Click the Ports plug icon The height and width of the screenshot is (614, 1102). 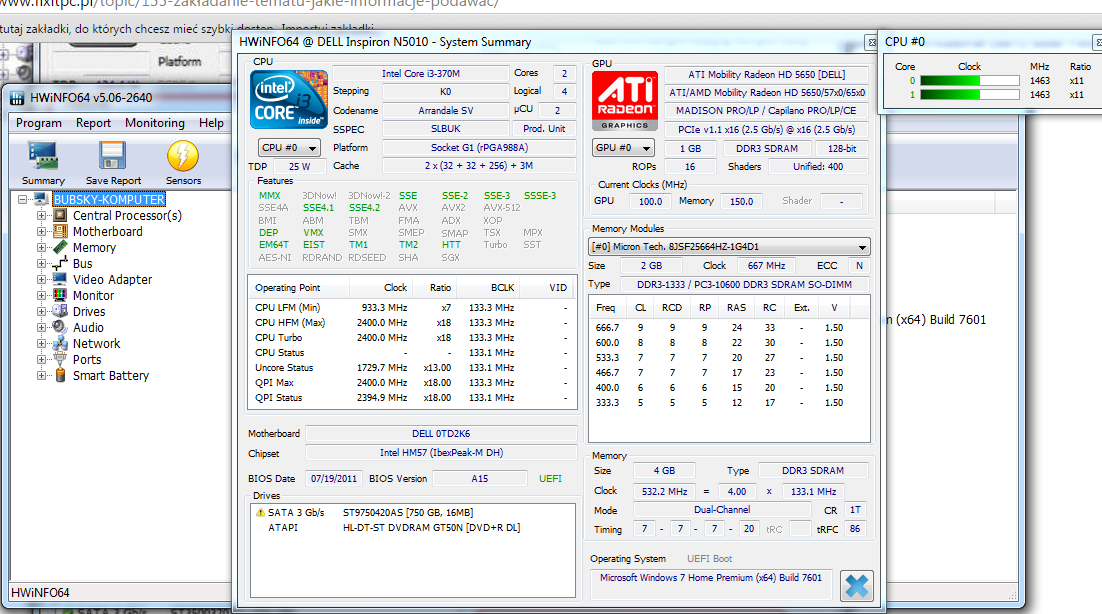click(61, 360)
